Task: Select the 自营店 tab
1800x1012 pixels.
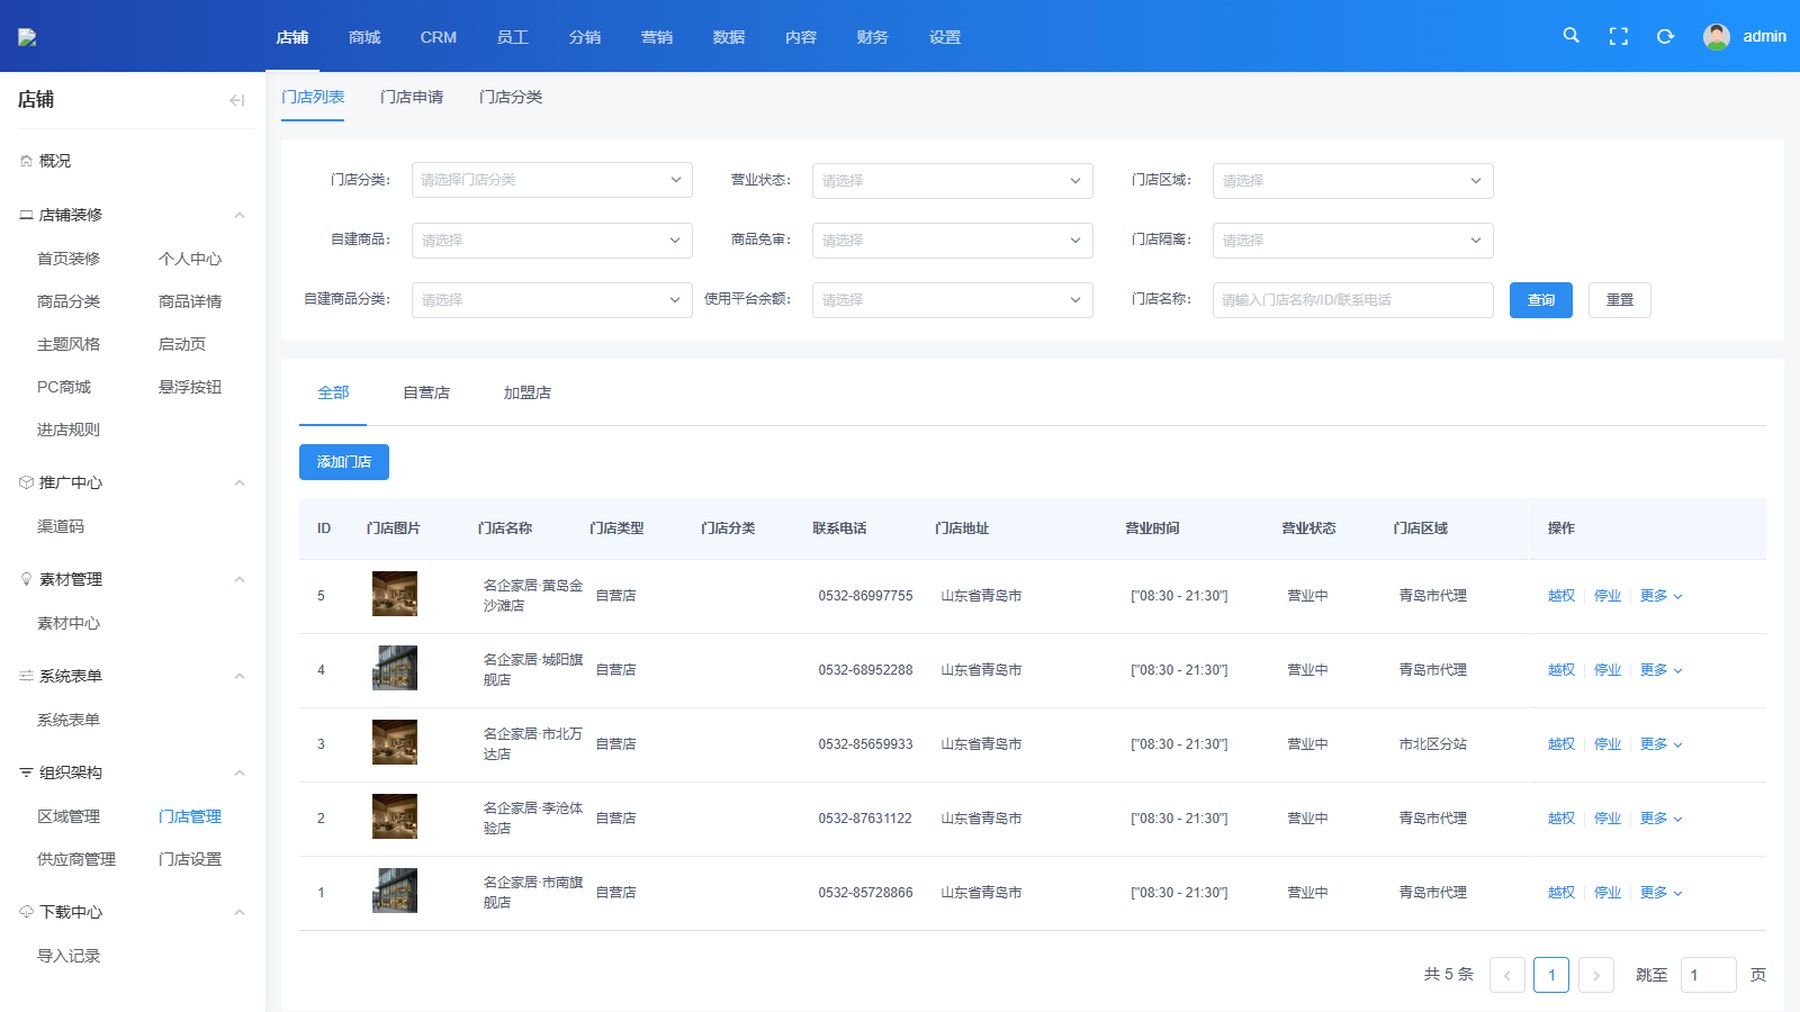Action: coord(426,393)
